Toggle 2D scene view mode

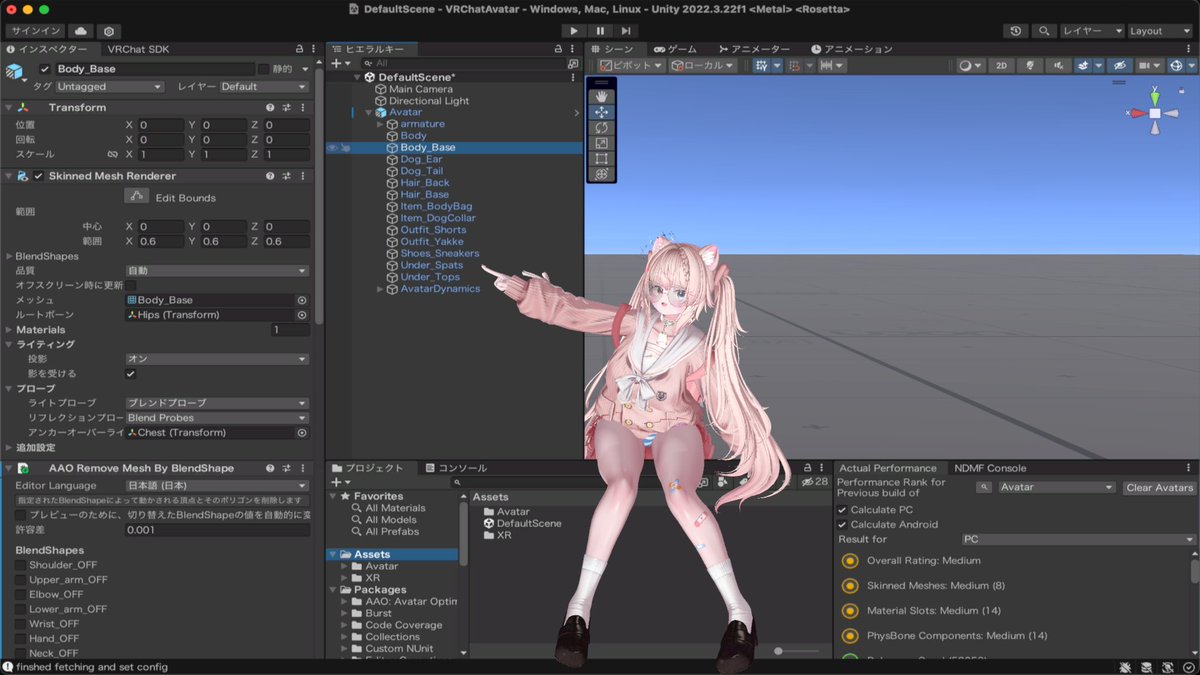tap(1001, 65)
